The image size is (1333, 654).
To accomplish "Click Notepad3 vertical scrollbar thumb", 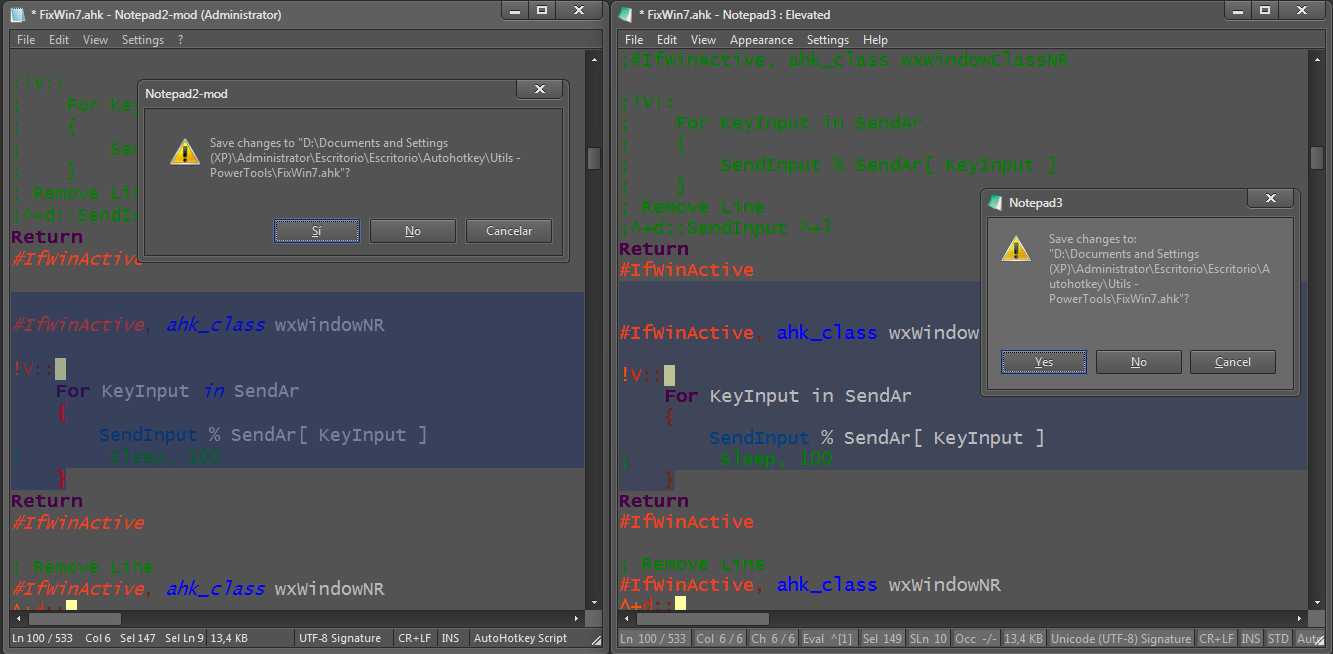I will [x=1317, y=157].
